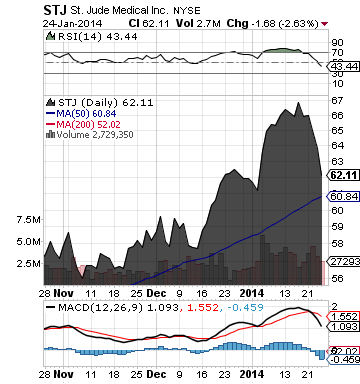Click the blue MA(50) legend line
Image resolution: width=360 pixels, height=384 pixels.
coord(50,113)
